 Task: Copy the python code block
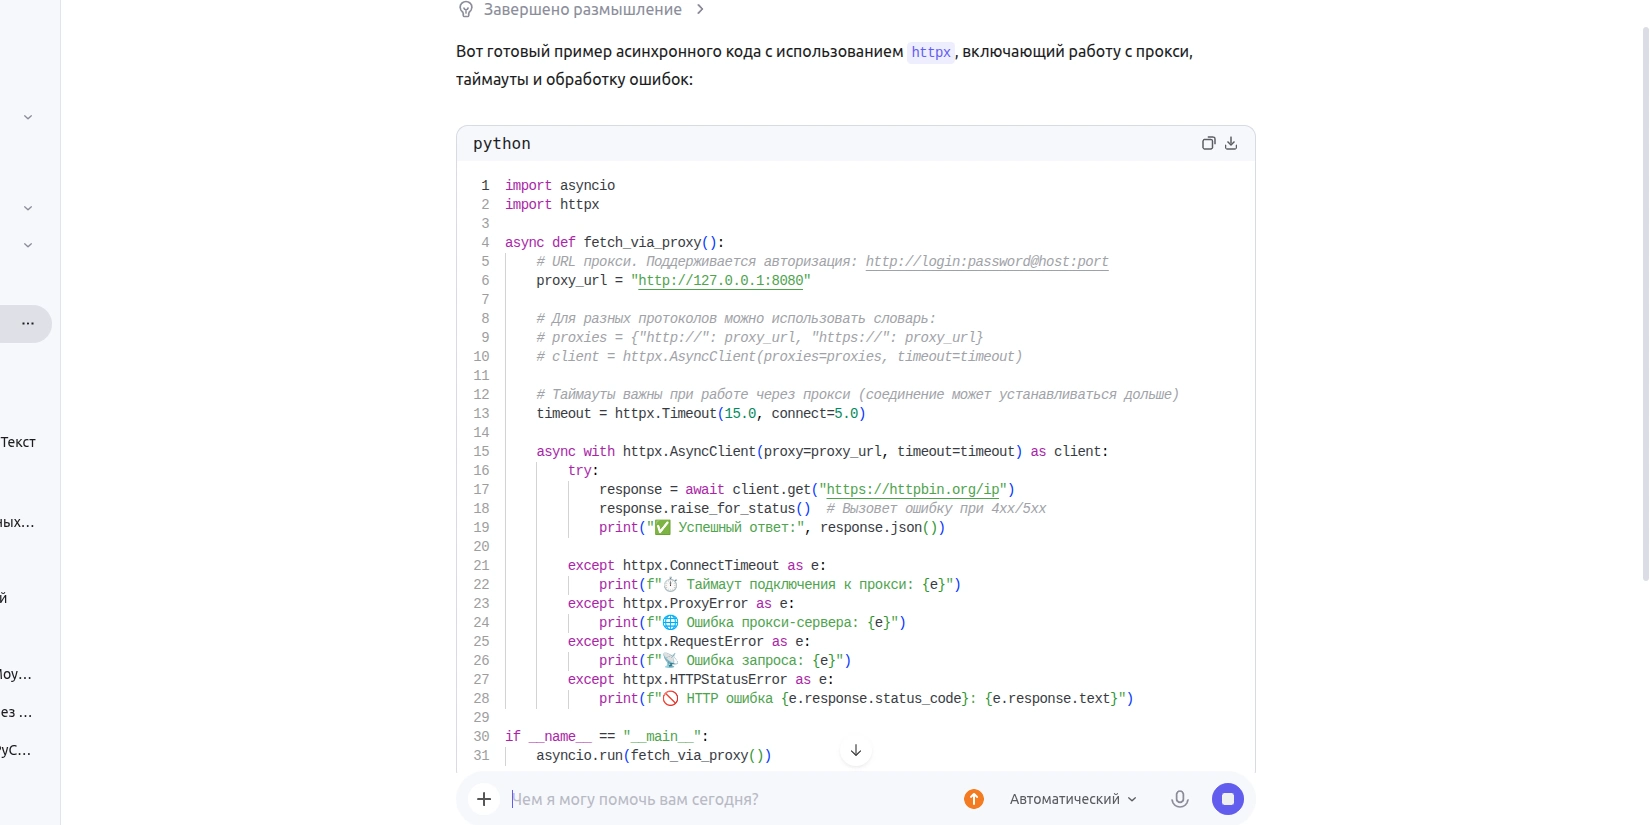click(x=1208, y=143)
